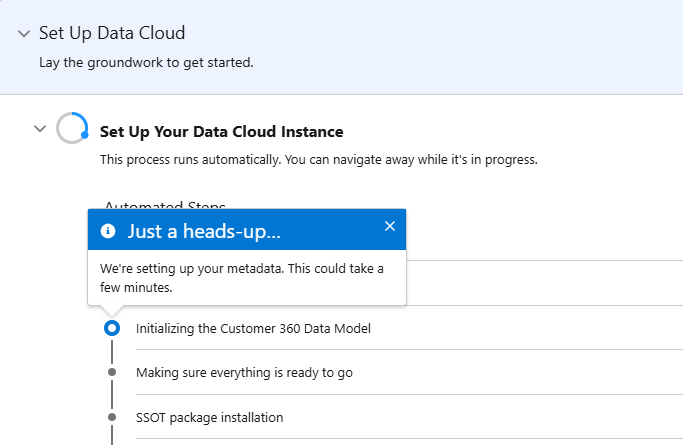The height and width of the screenshot is (445, 683).
Task: Select 'Making sure everything is ready to go'
Action: tap(244, 373)
